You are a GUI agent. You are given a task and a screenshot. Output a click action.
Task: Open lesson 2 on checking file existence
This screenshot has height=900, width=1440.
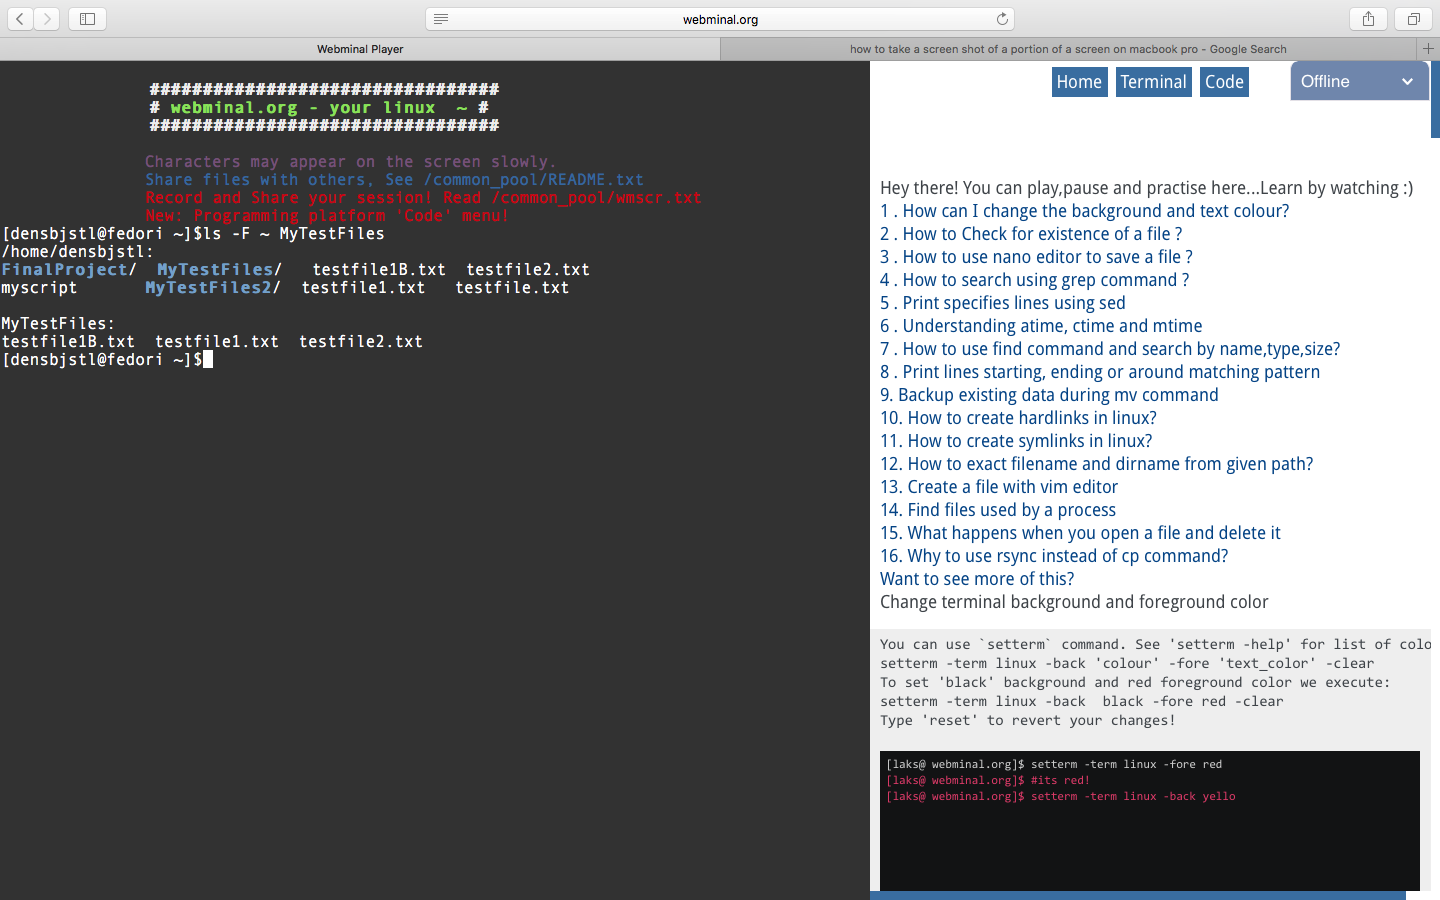(x=1031, y=234)
